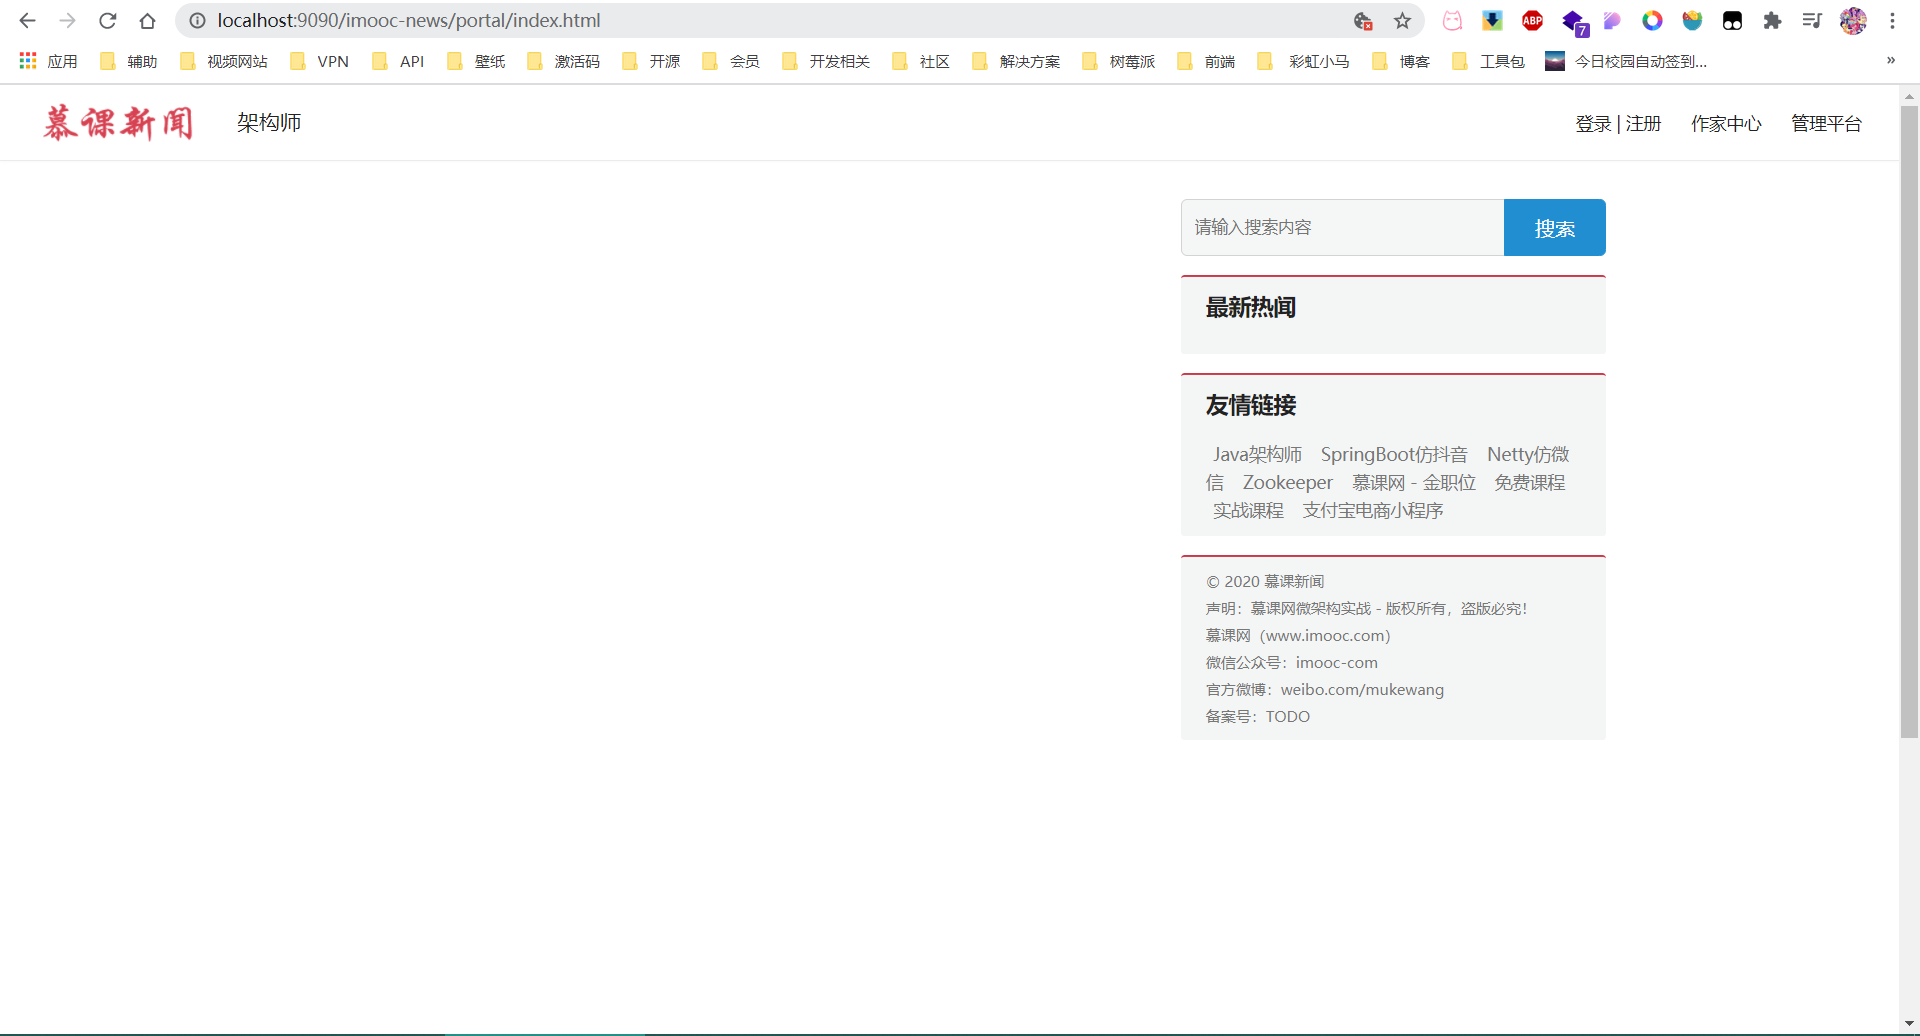Click the 慕课新闻 logo
Screen dimensions: 1920x1036
pos(118,123)
